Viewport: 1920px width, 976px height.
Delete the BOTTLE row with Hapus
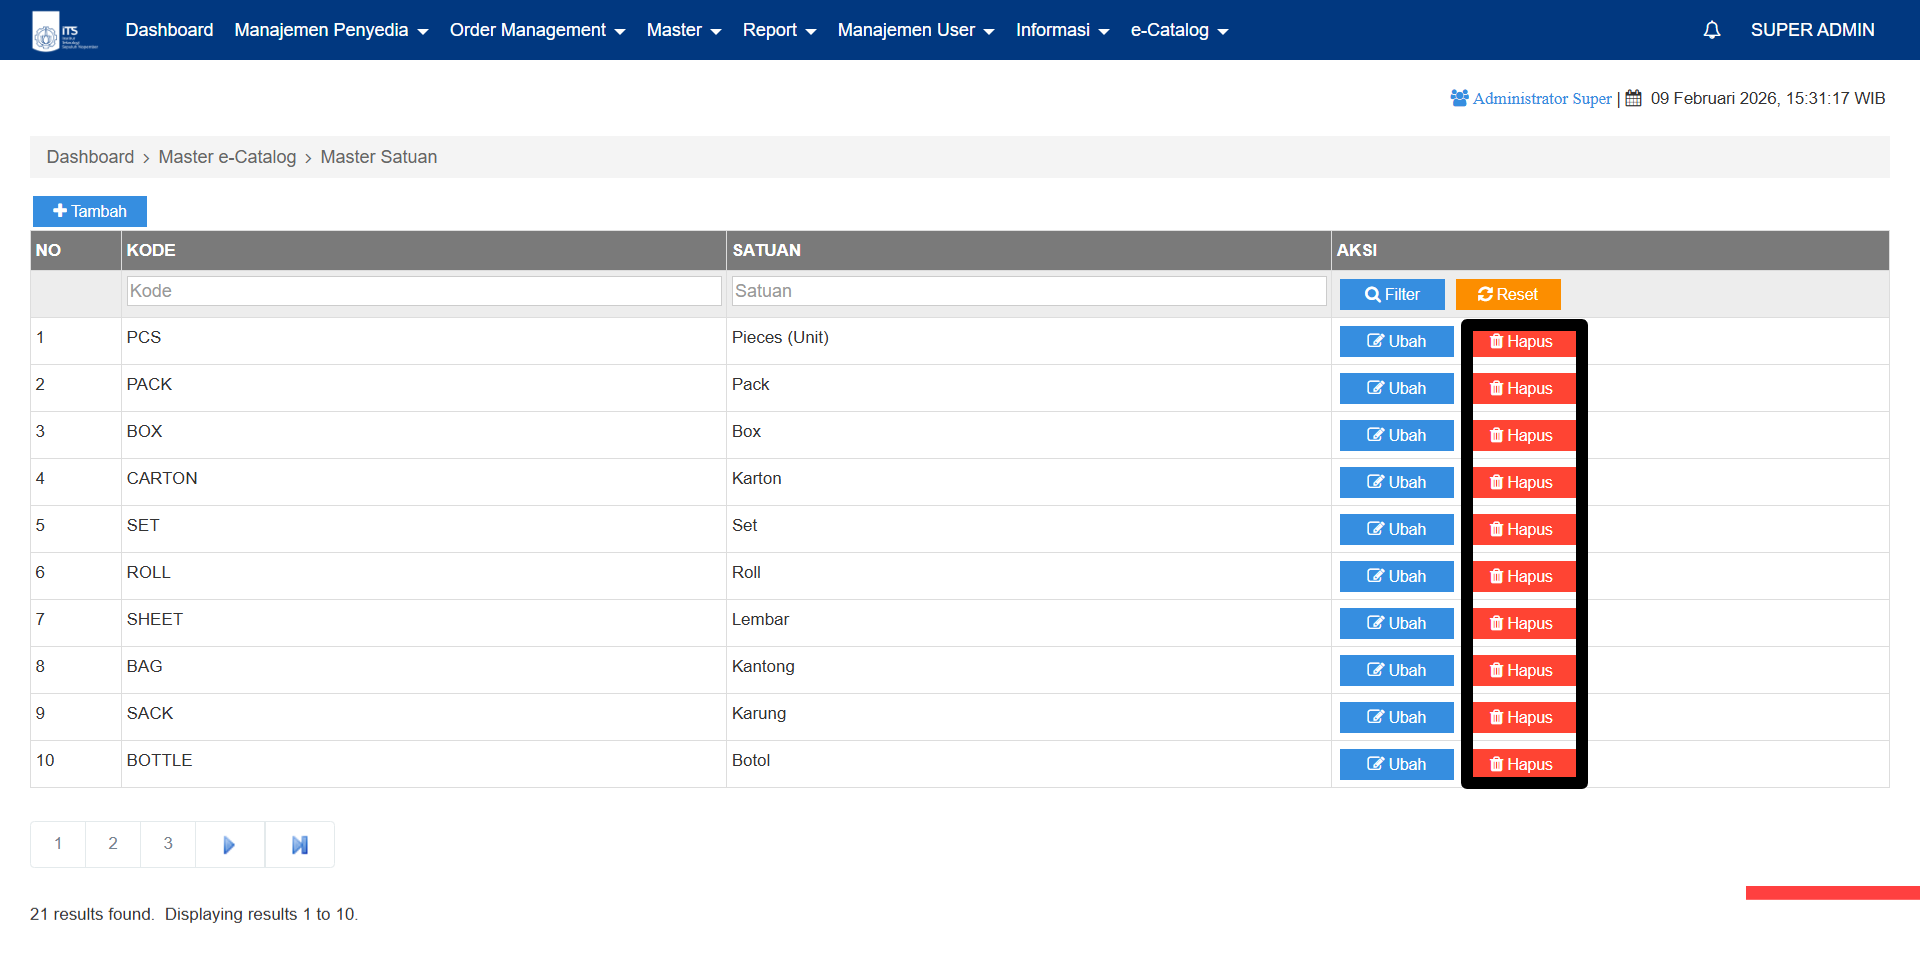click(1523, 765)
